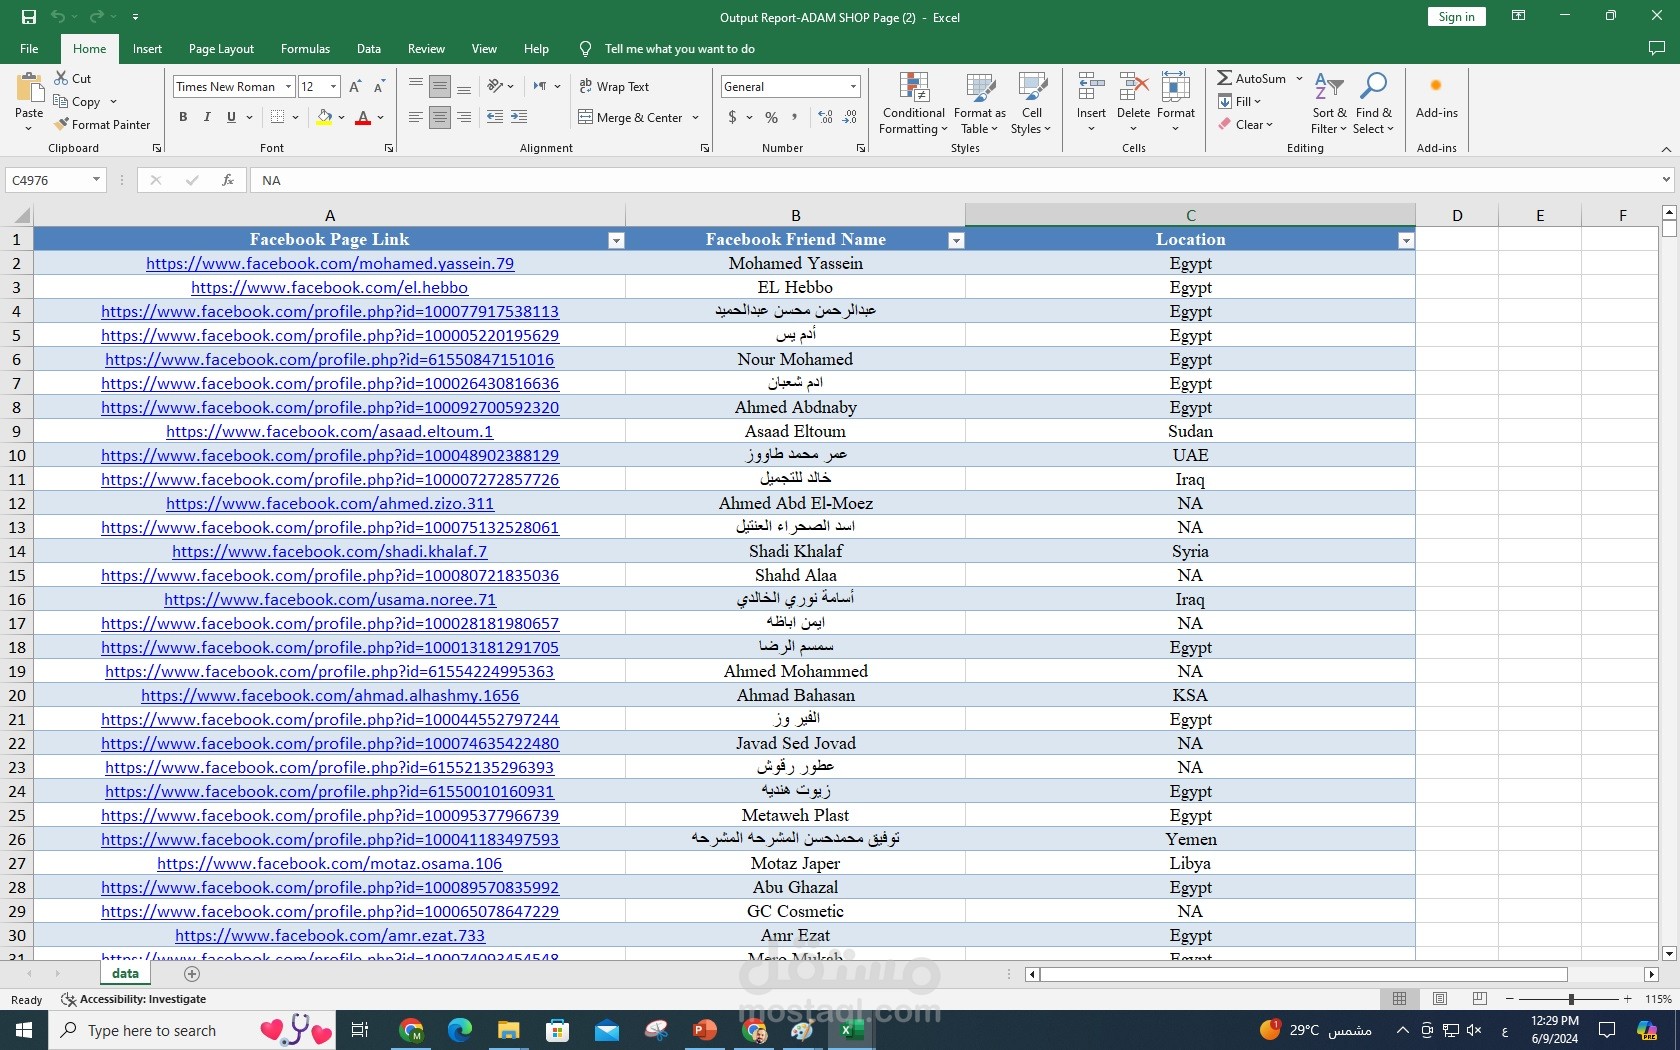Open PowerPoint from the taskbar

[704, 1030]
